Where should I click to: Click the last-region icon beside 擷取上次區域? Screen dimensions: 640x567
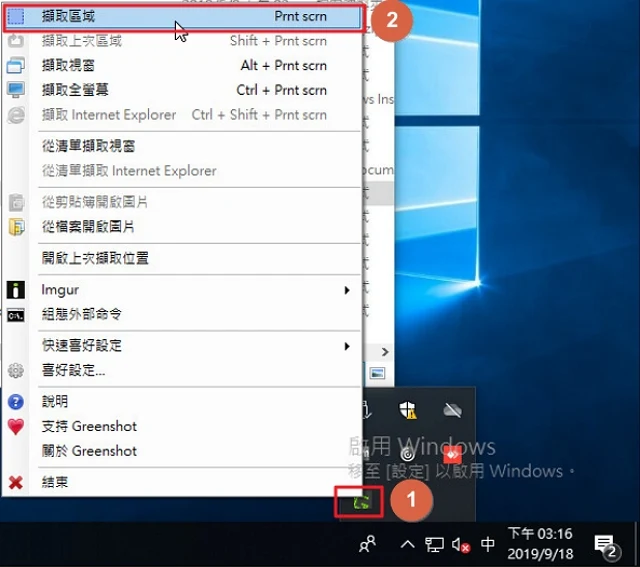pyautogui.click(x=16, y=41)
